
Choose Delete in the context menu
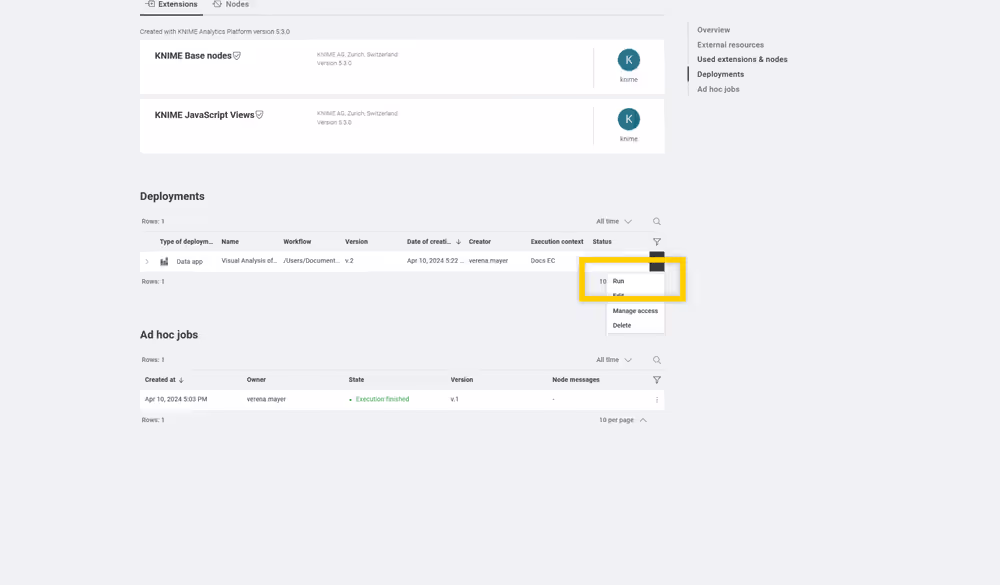(x=624, y=325)
